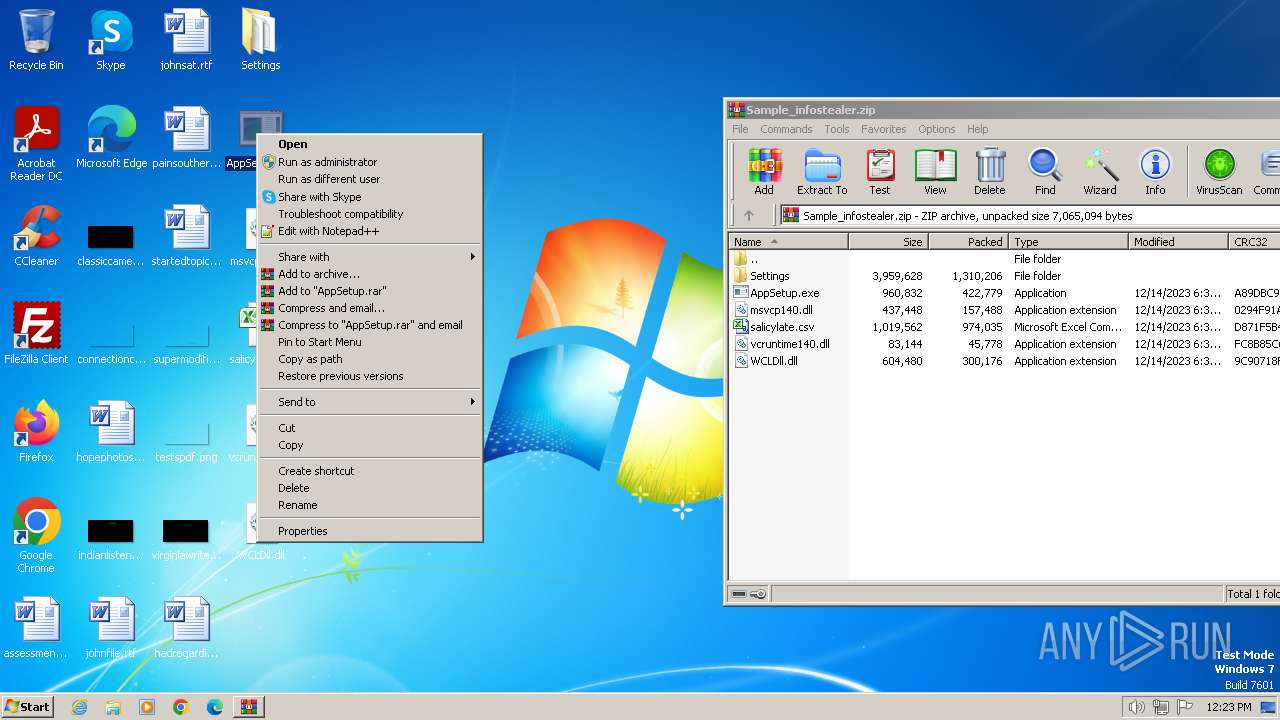Click the Find magnifier toolbar icon

coord(1045,172)
